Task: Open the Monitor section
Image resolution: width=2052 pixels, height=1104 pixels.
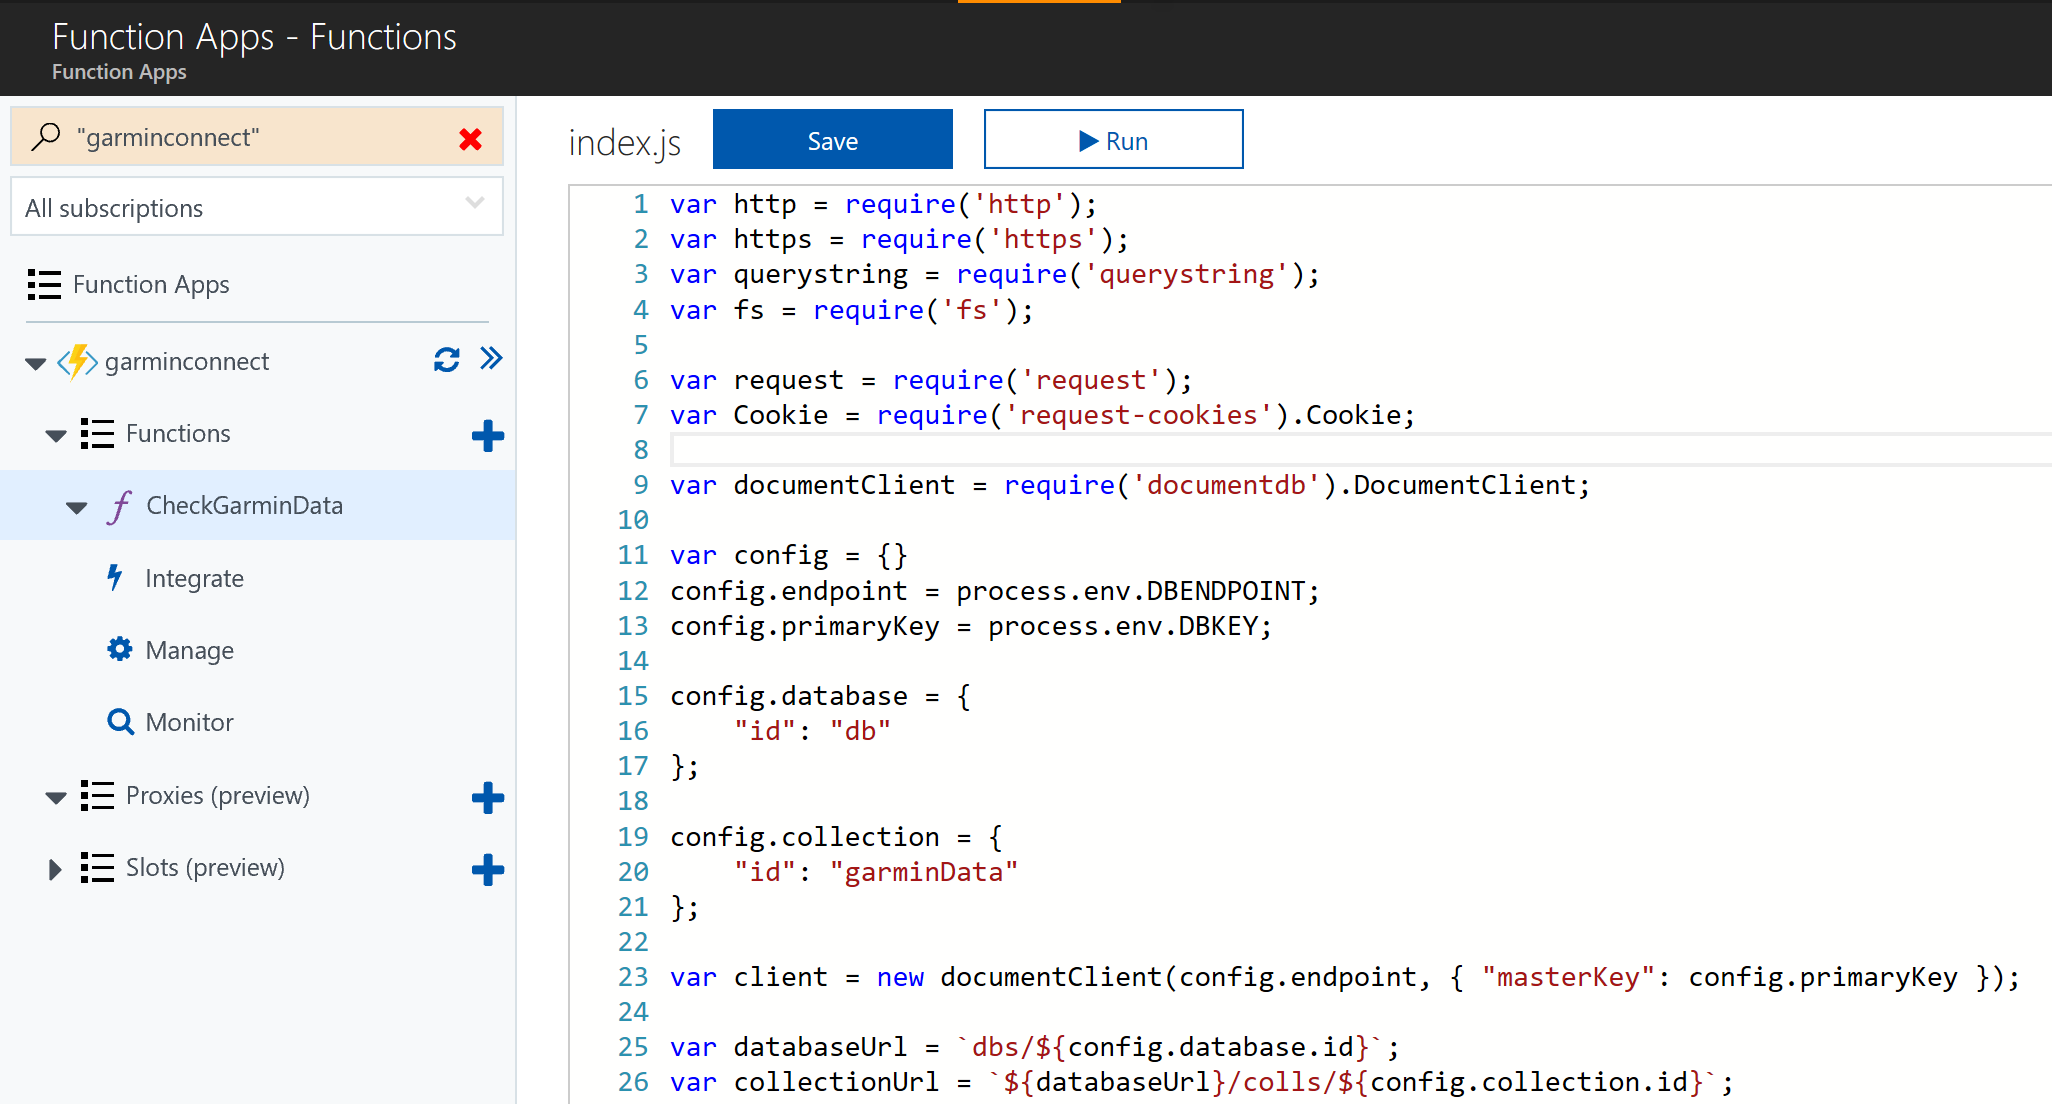Action: pos(189,722)
